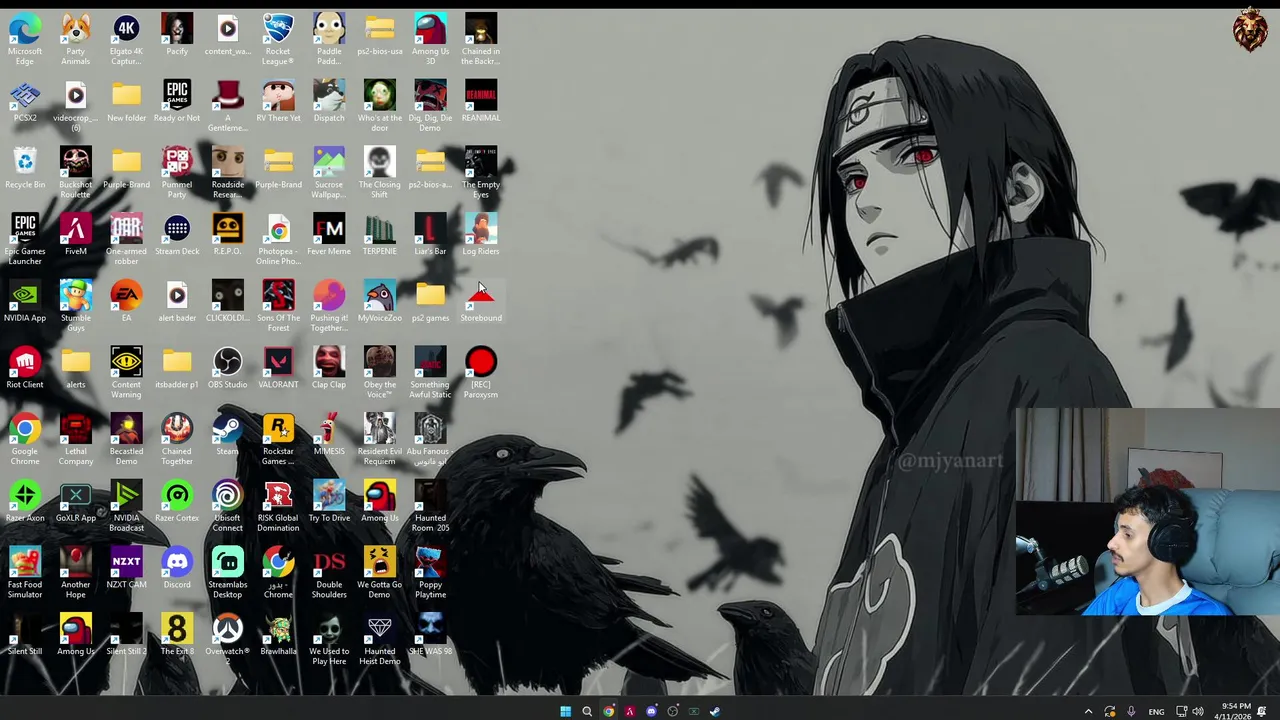Launch the EA app shortcut
This screenshot has width=1280, height=720.
(126, 302)
